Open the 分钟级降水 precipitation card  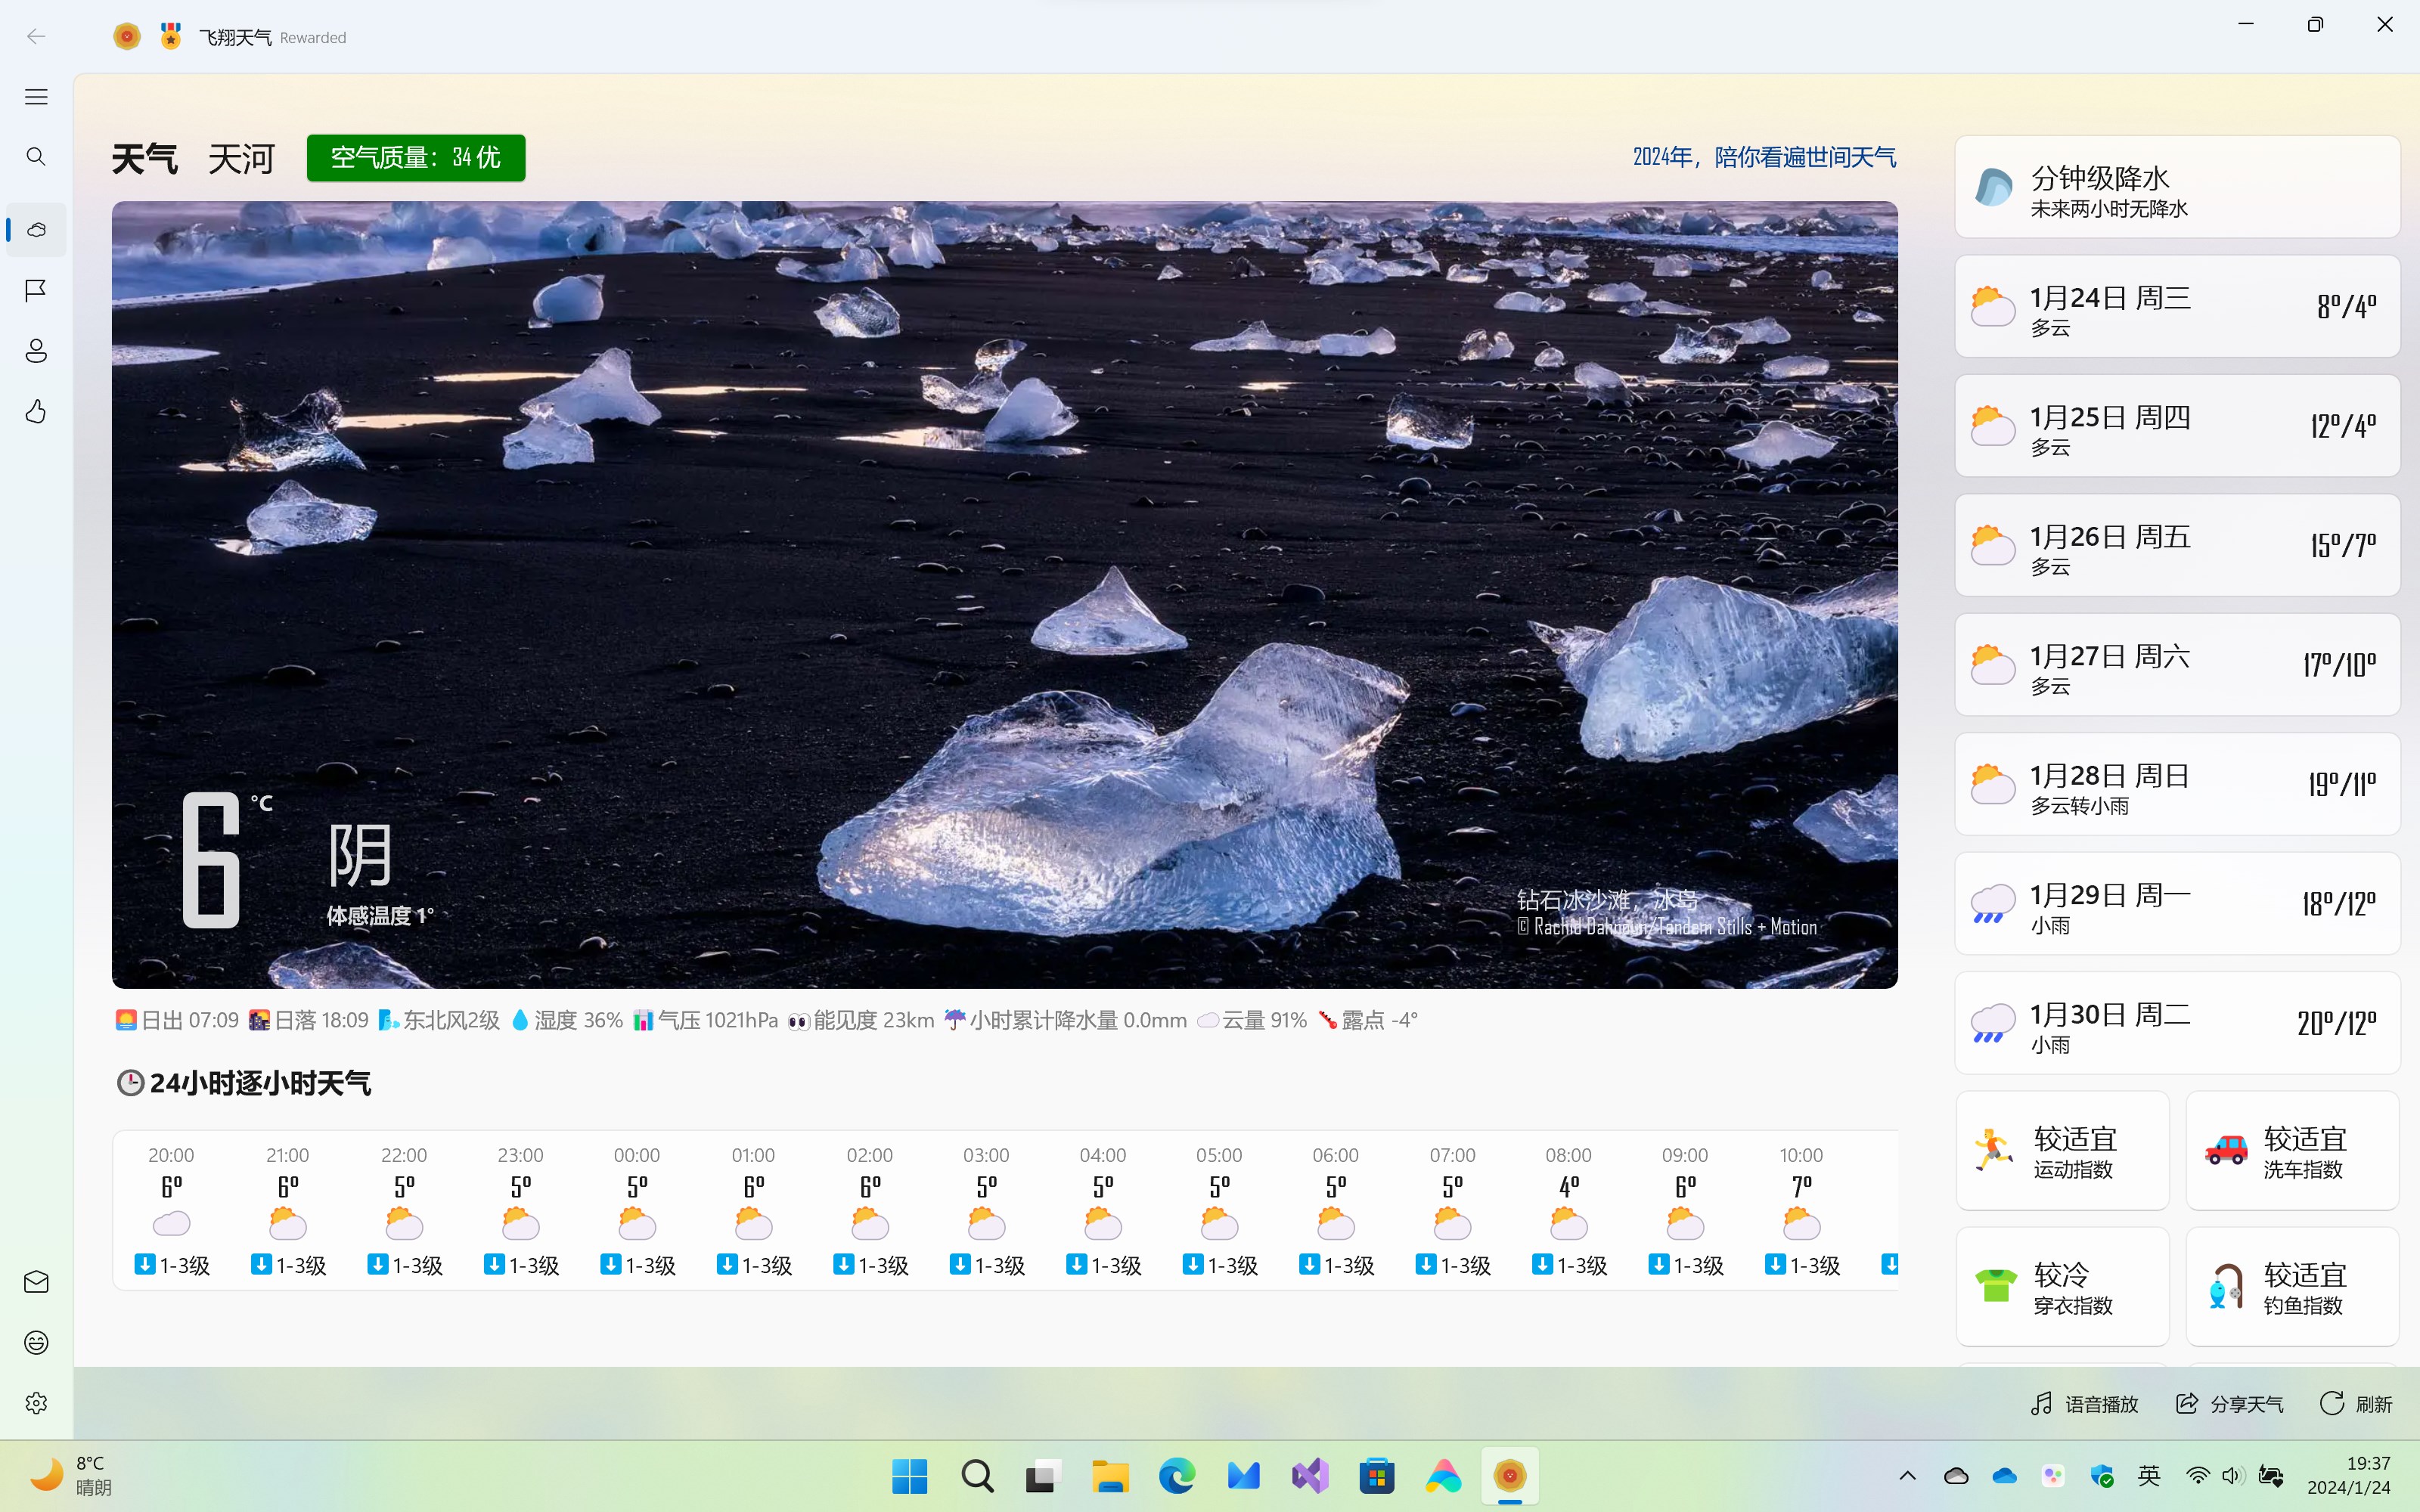(x=2176, y=188)
